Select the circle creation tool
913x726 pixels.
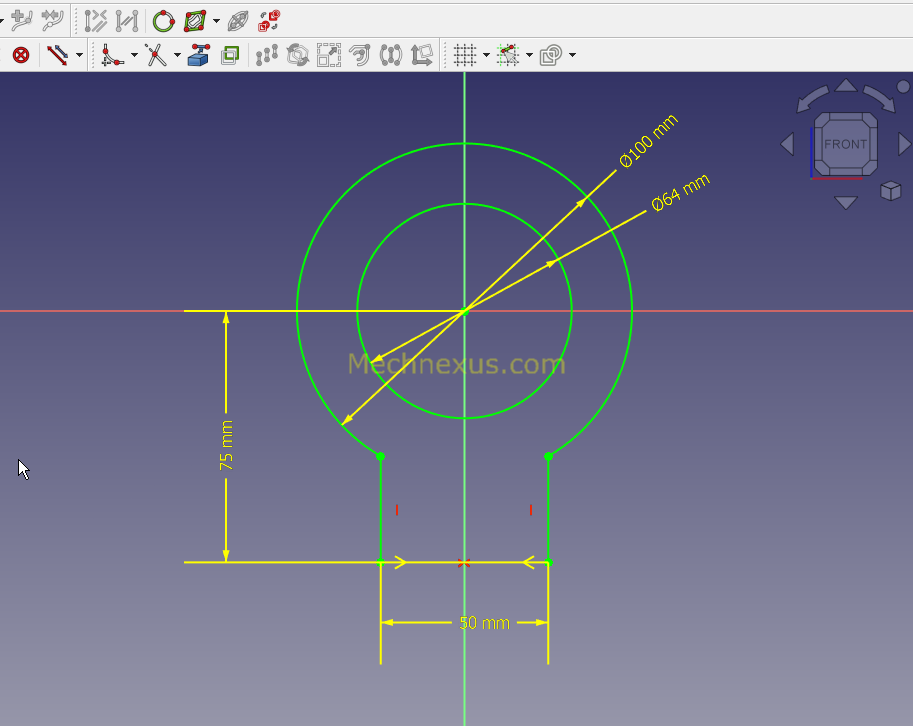point(161,19)
